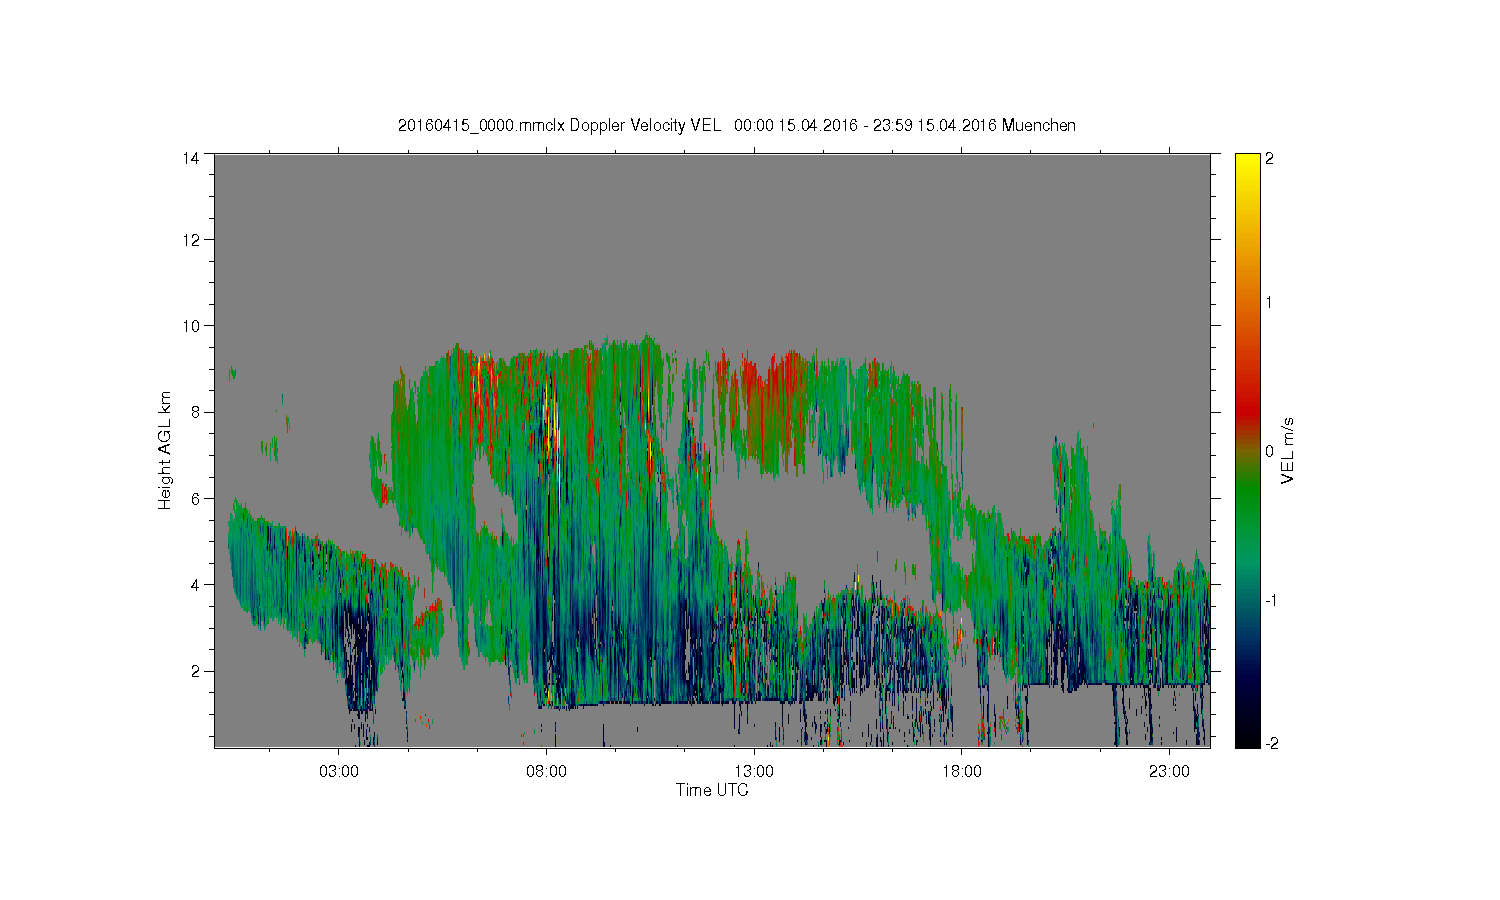
Task: Click the 10 km height tick label
Action: [191, 326]
